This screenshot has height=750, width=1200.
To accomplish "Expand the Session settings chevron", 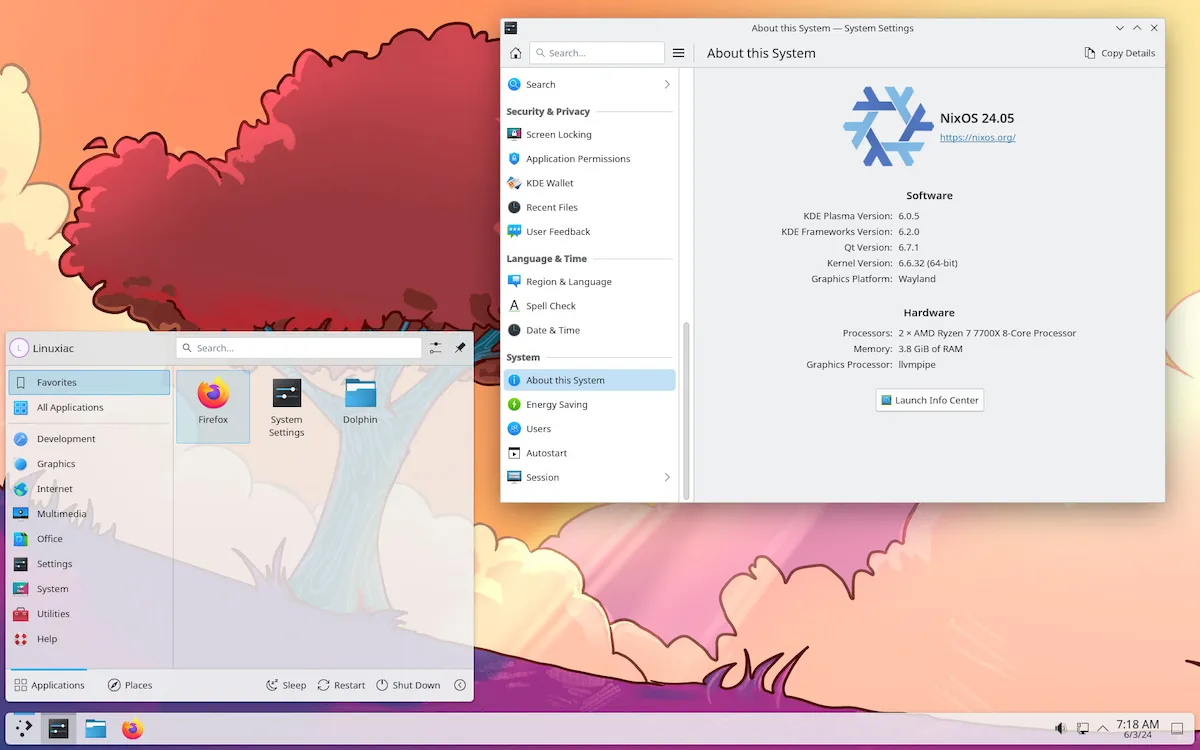I will click(x=667, y=478).
